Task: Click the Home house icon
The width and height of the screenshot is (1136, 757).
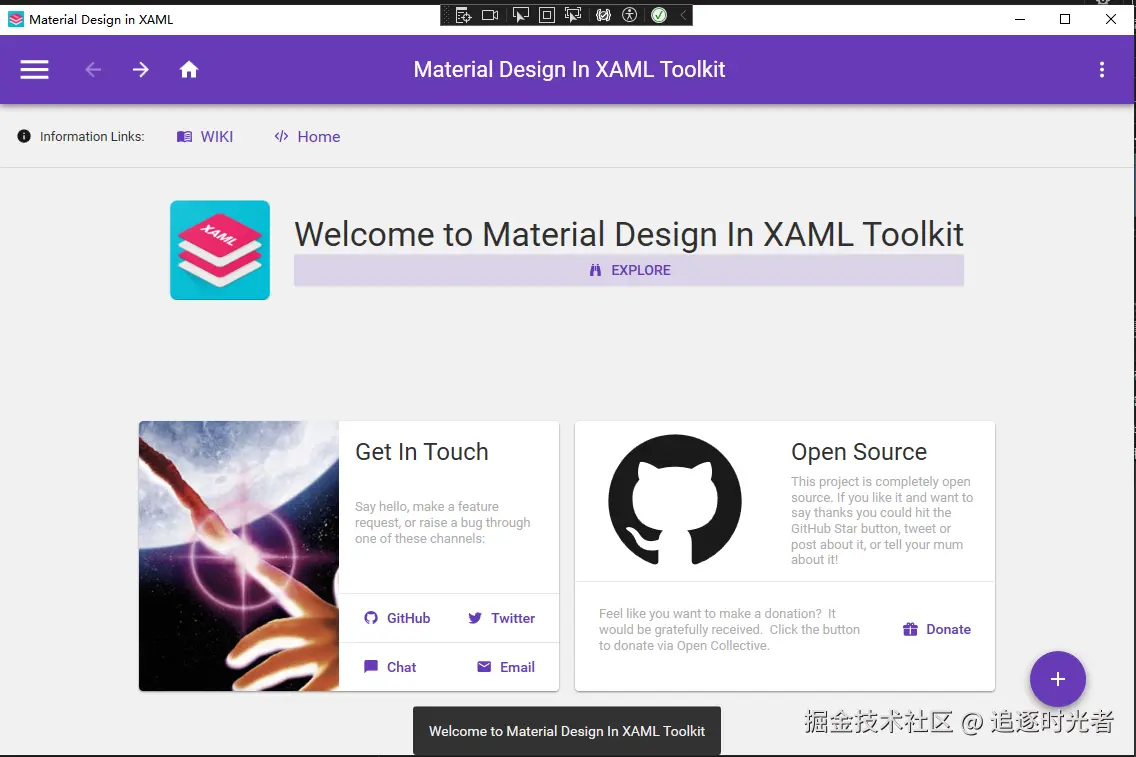Action: 189,70
